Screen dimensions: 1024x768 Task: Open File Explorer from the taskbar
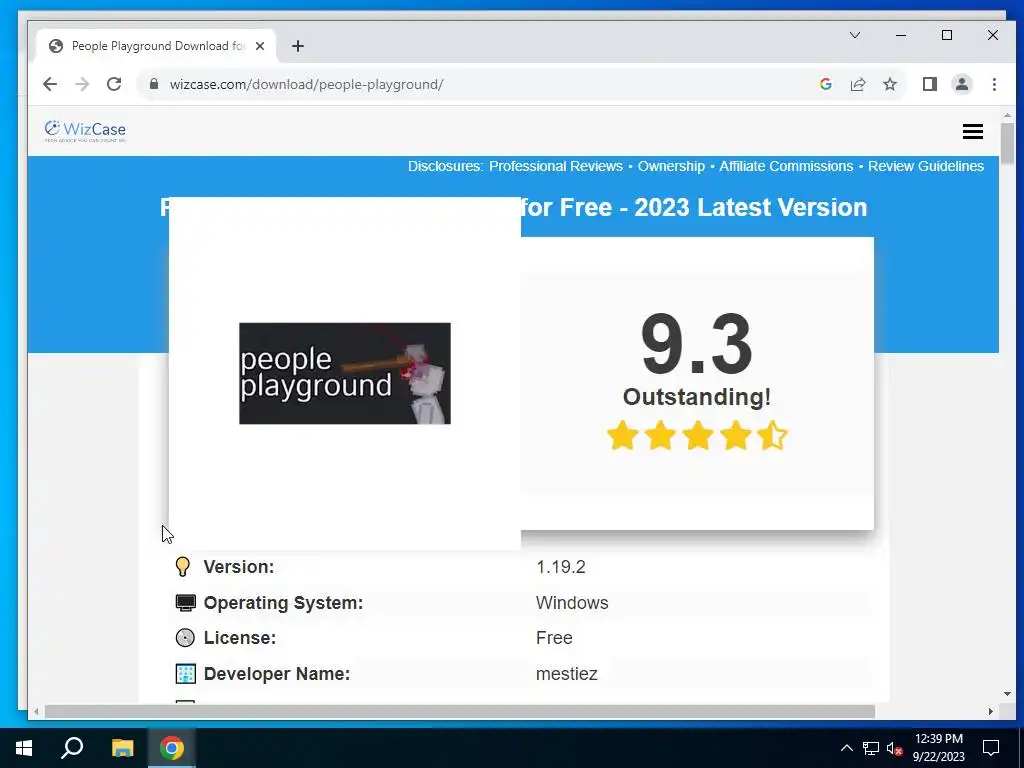click(x=122, y=748)
